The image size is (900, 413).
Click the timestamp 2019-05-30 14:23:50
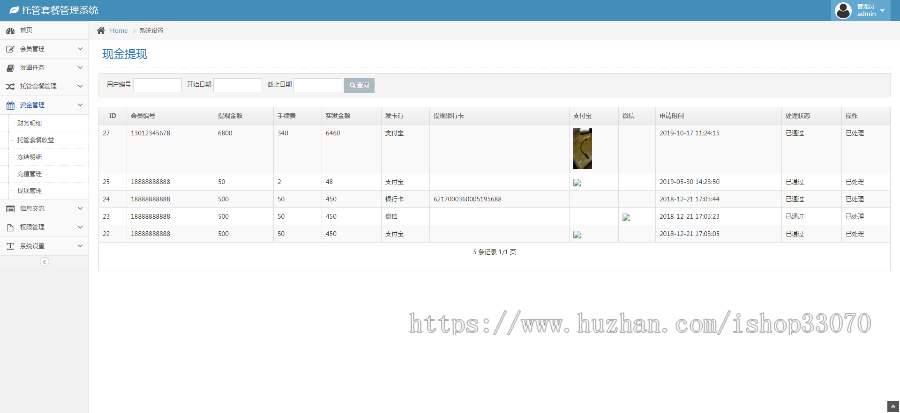689,182
